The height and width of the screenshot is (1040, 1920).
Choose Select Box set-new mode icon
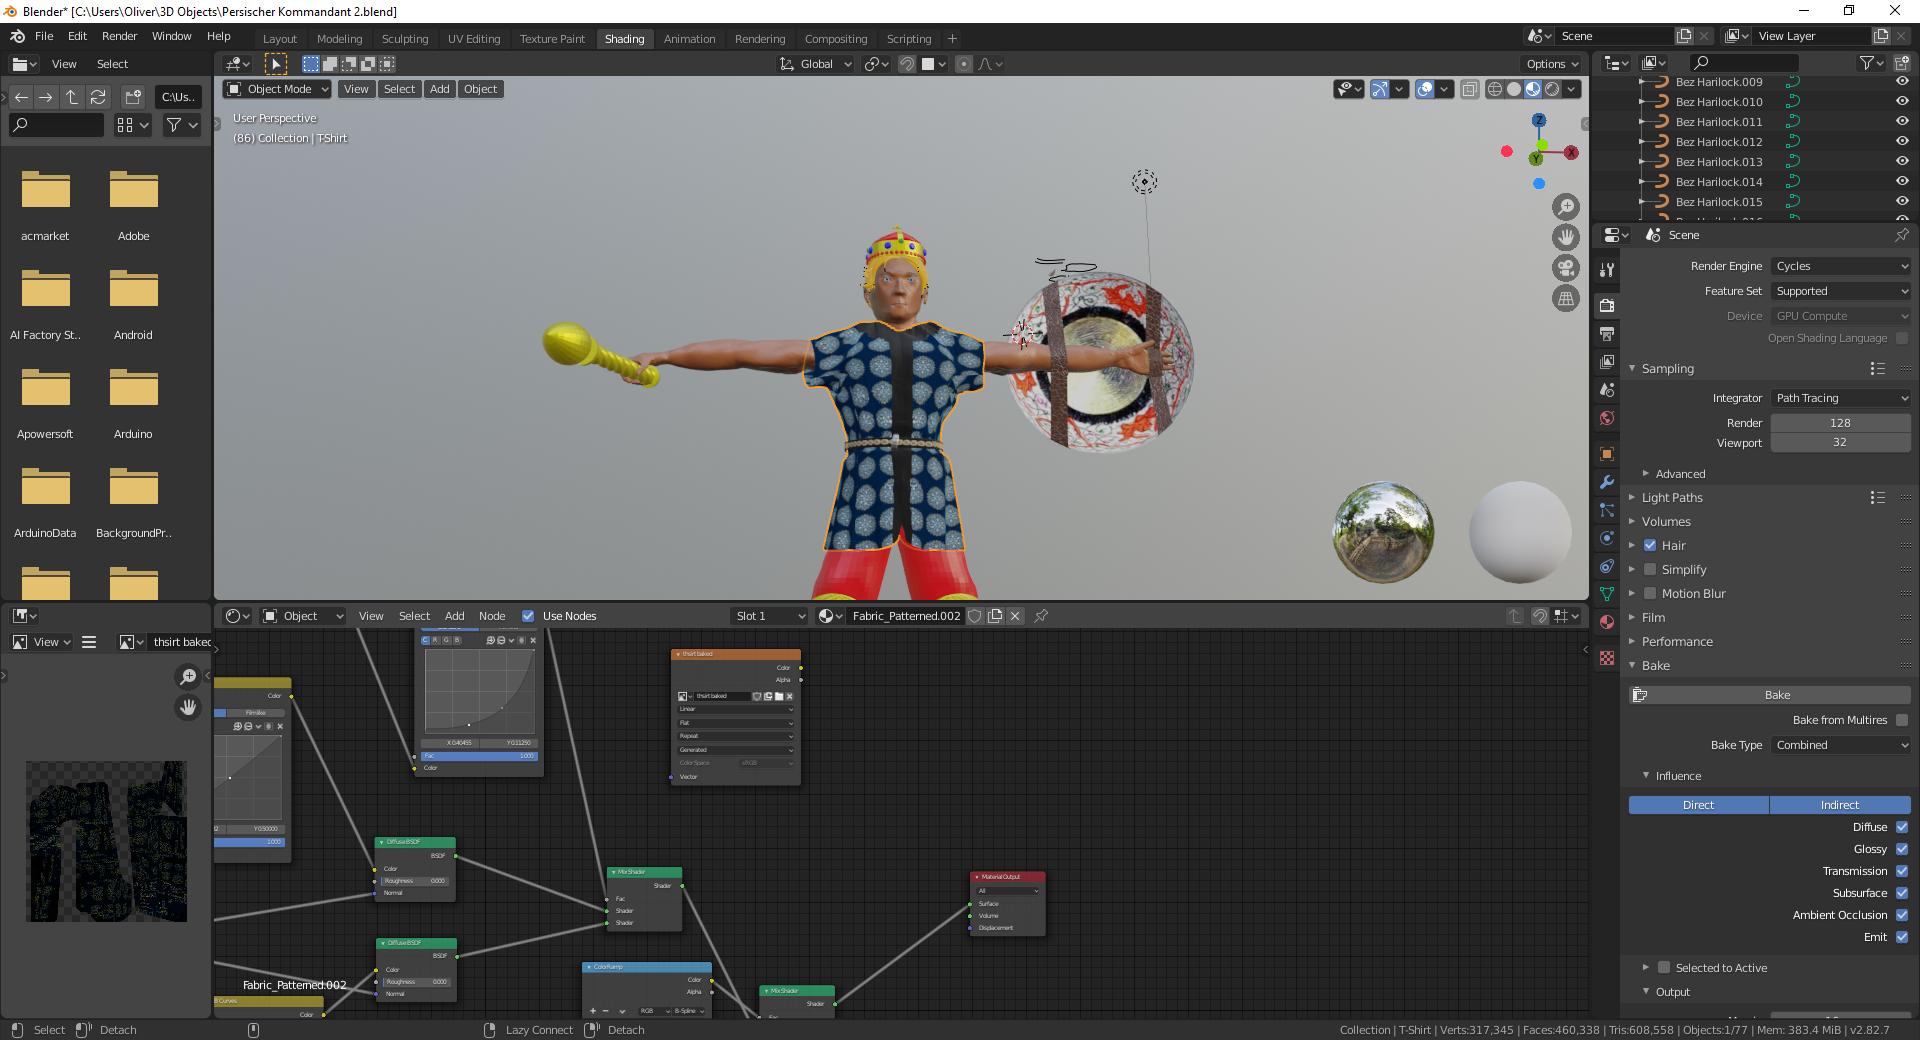tap(311, 64)
